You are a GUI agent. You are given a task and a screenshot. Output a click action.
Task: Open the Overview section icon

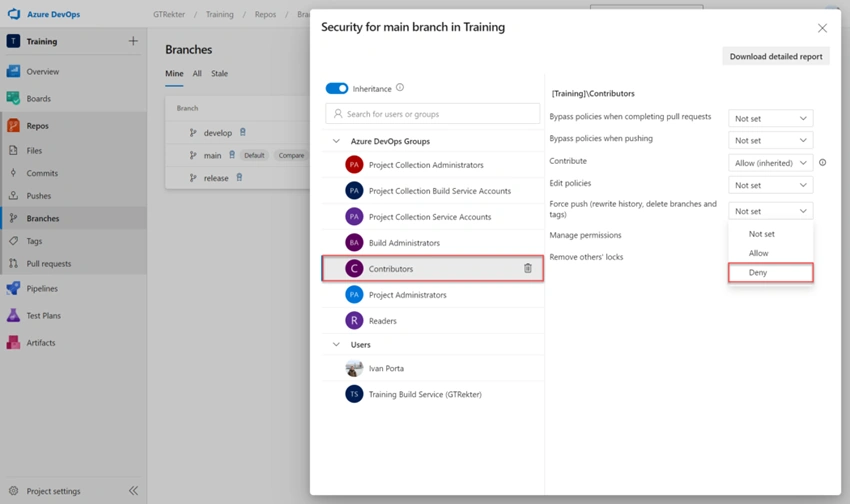tap(14, 71)
